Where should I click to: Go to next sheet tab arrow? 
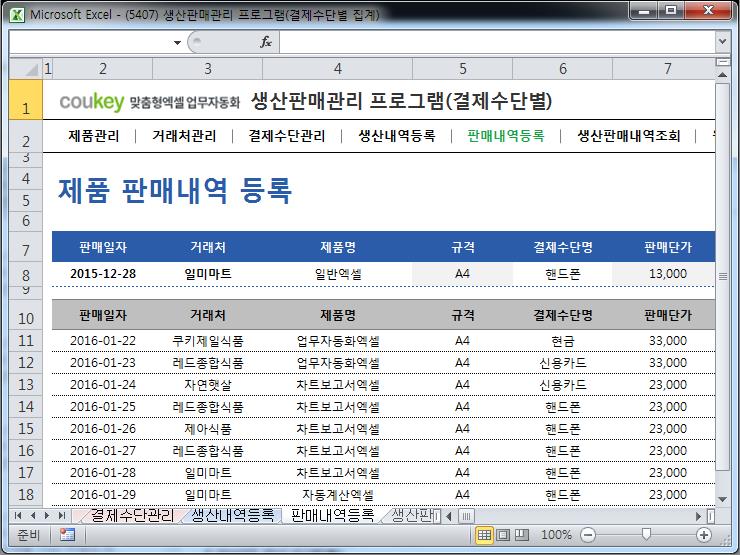pos(47,515)
